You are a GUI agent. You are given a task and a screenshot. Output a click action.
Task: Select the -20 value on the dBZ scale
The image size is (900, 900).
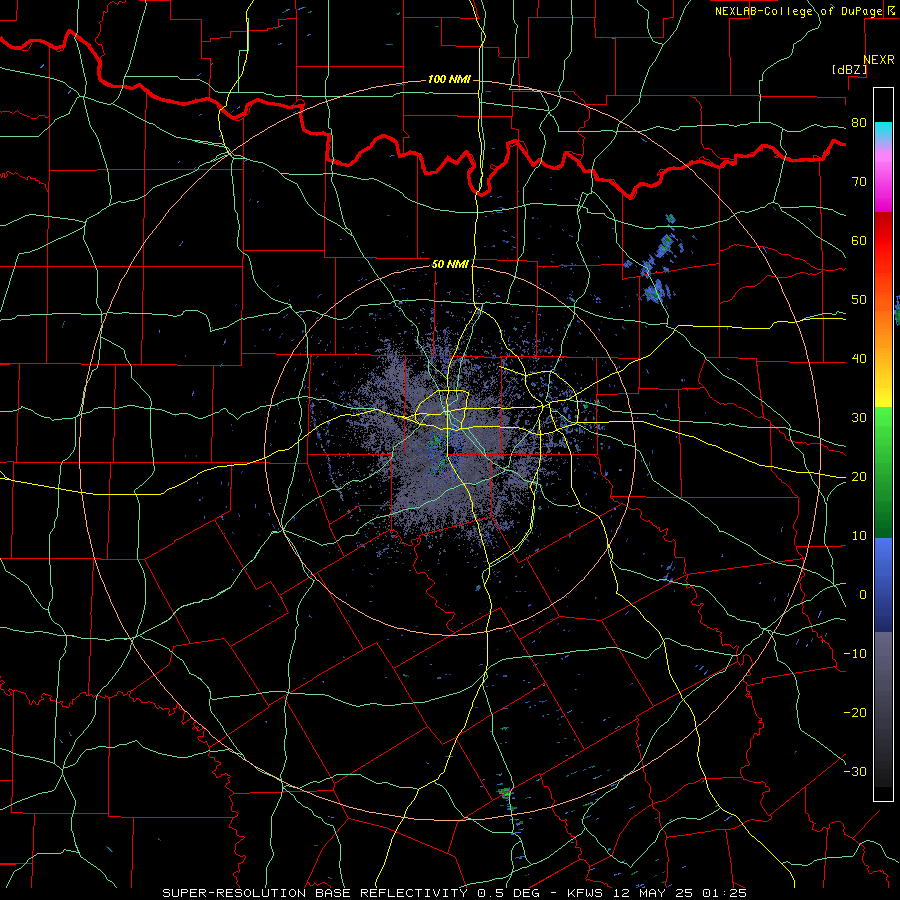click(855, 712)
